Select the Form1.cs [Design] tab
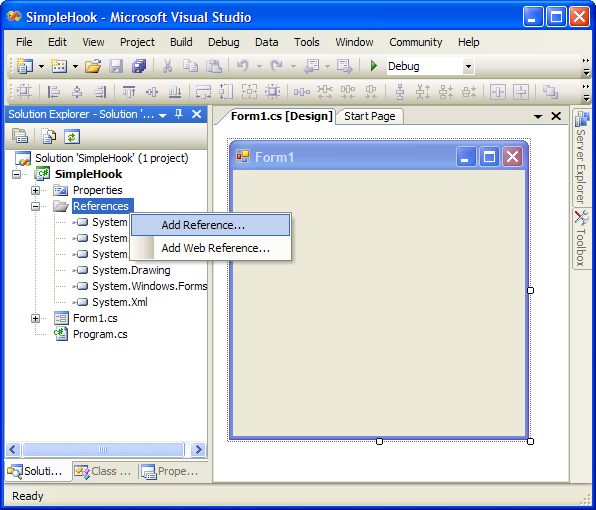The image size is (596, 510). (281, 116)
